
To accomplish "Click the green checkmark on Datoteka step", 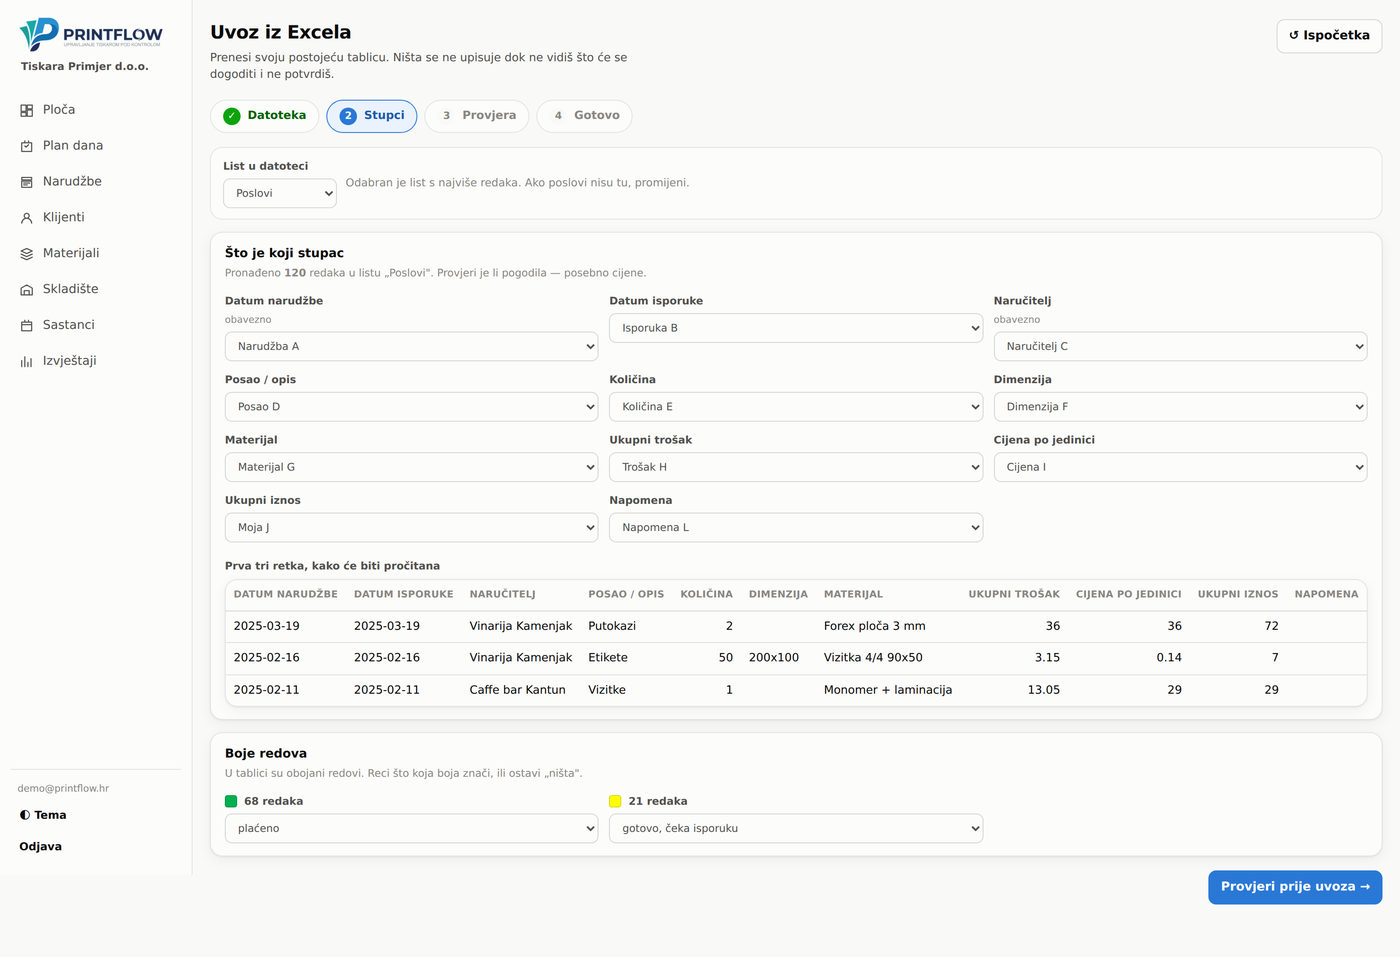I will point(232,116).
